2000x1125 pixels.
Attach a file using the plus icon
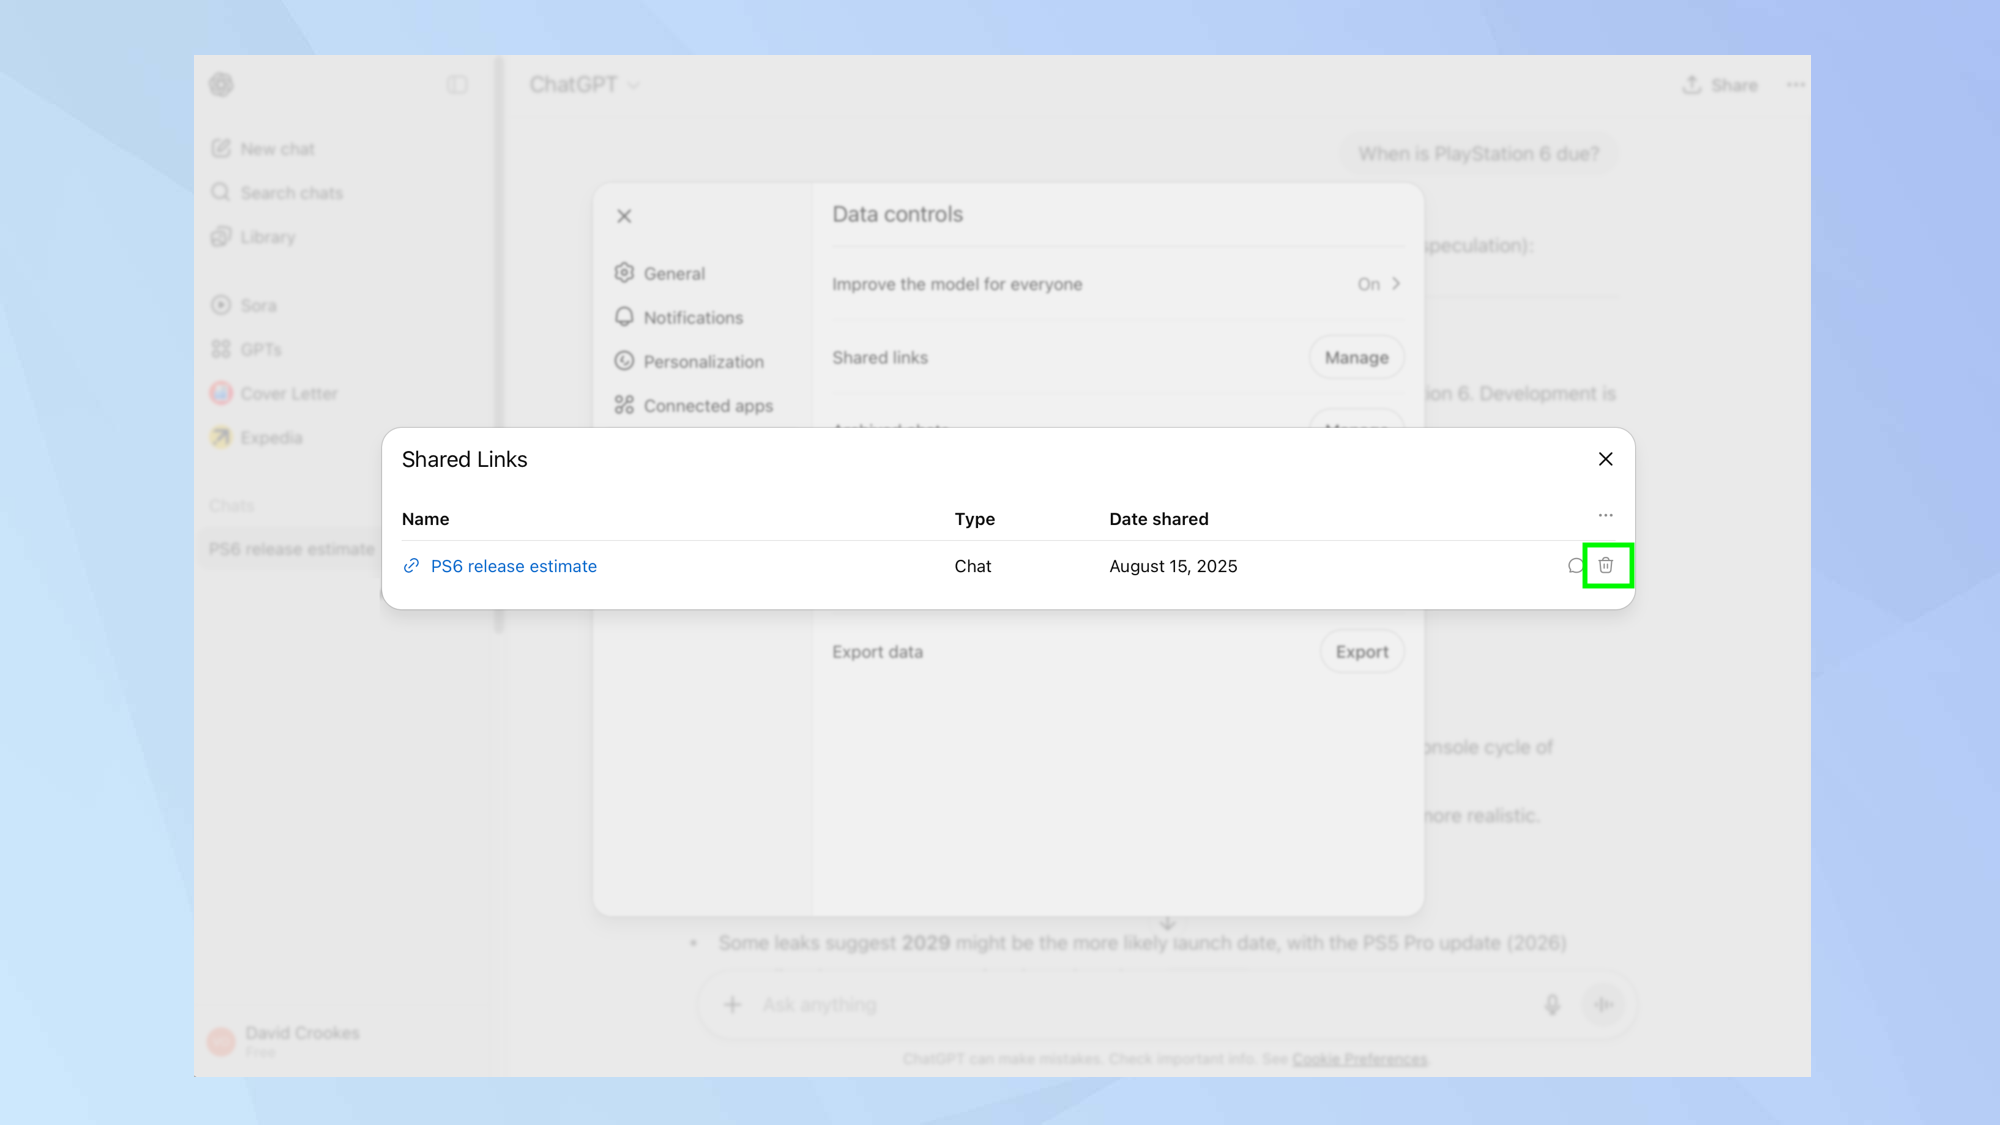click(x=733, y=1004)
